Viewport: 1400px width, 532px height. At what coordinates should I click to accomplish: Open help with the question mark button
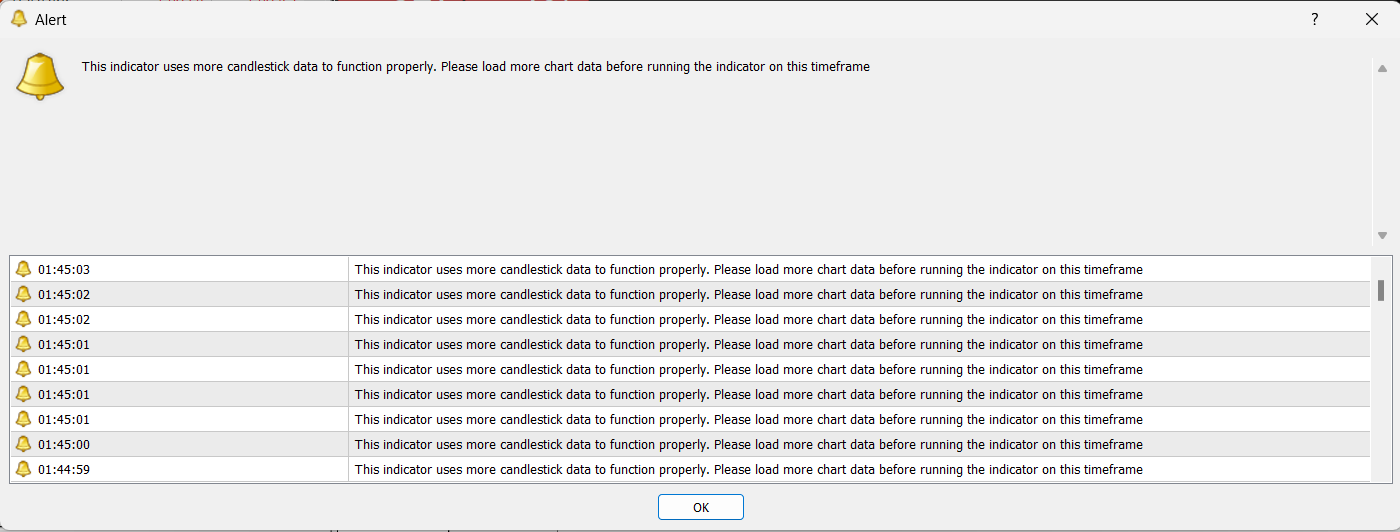tap(1315, 19)
